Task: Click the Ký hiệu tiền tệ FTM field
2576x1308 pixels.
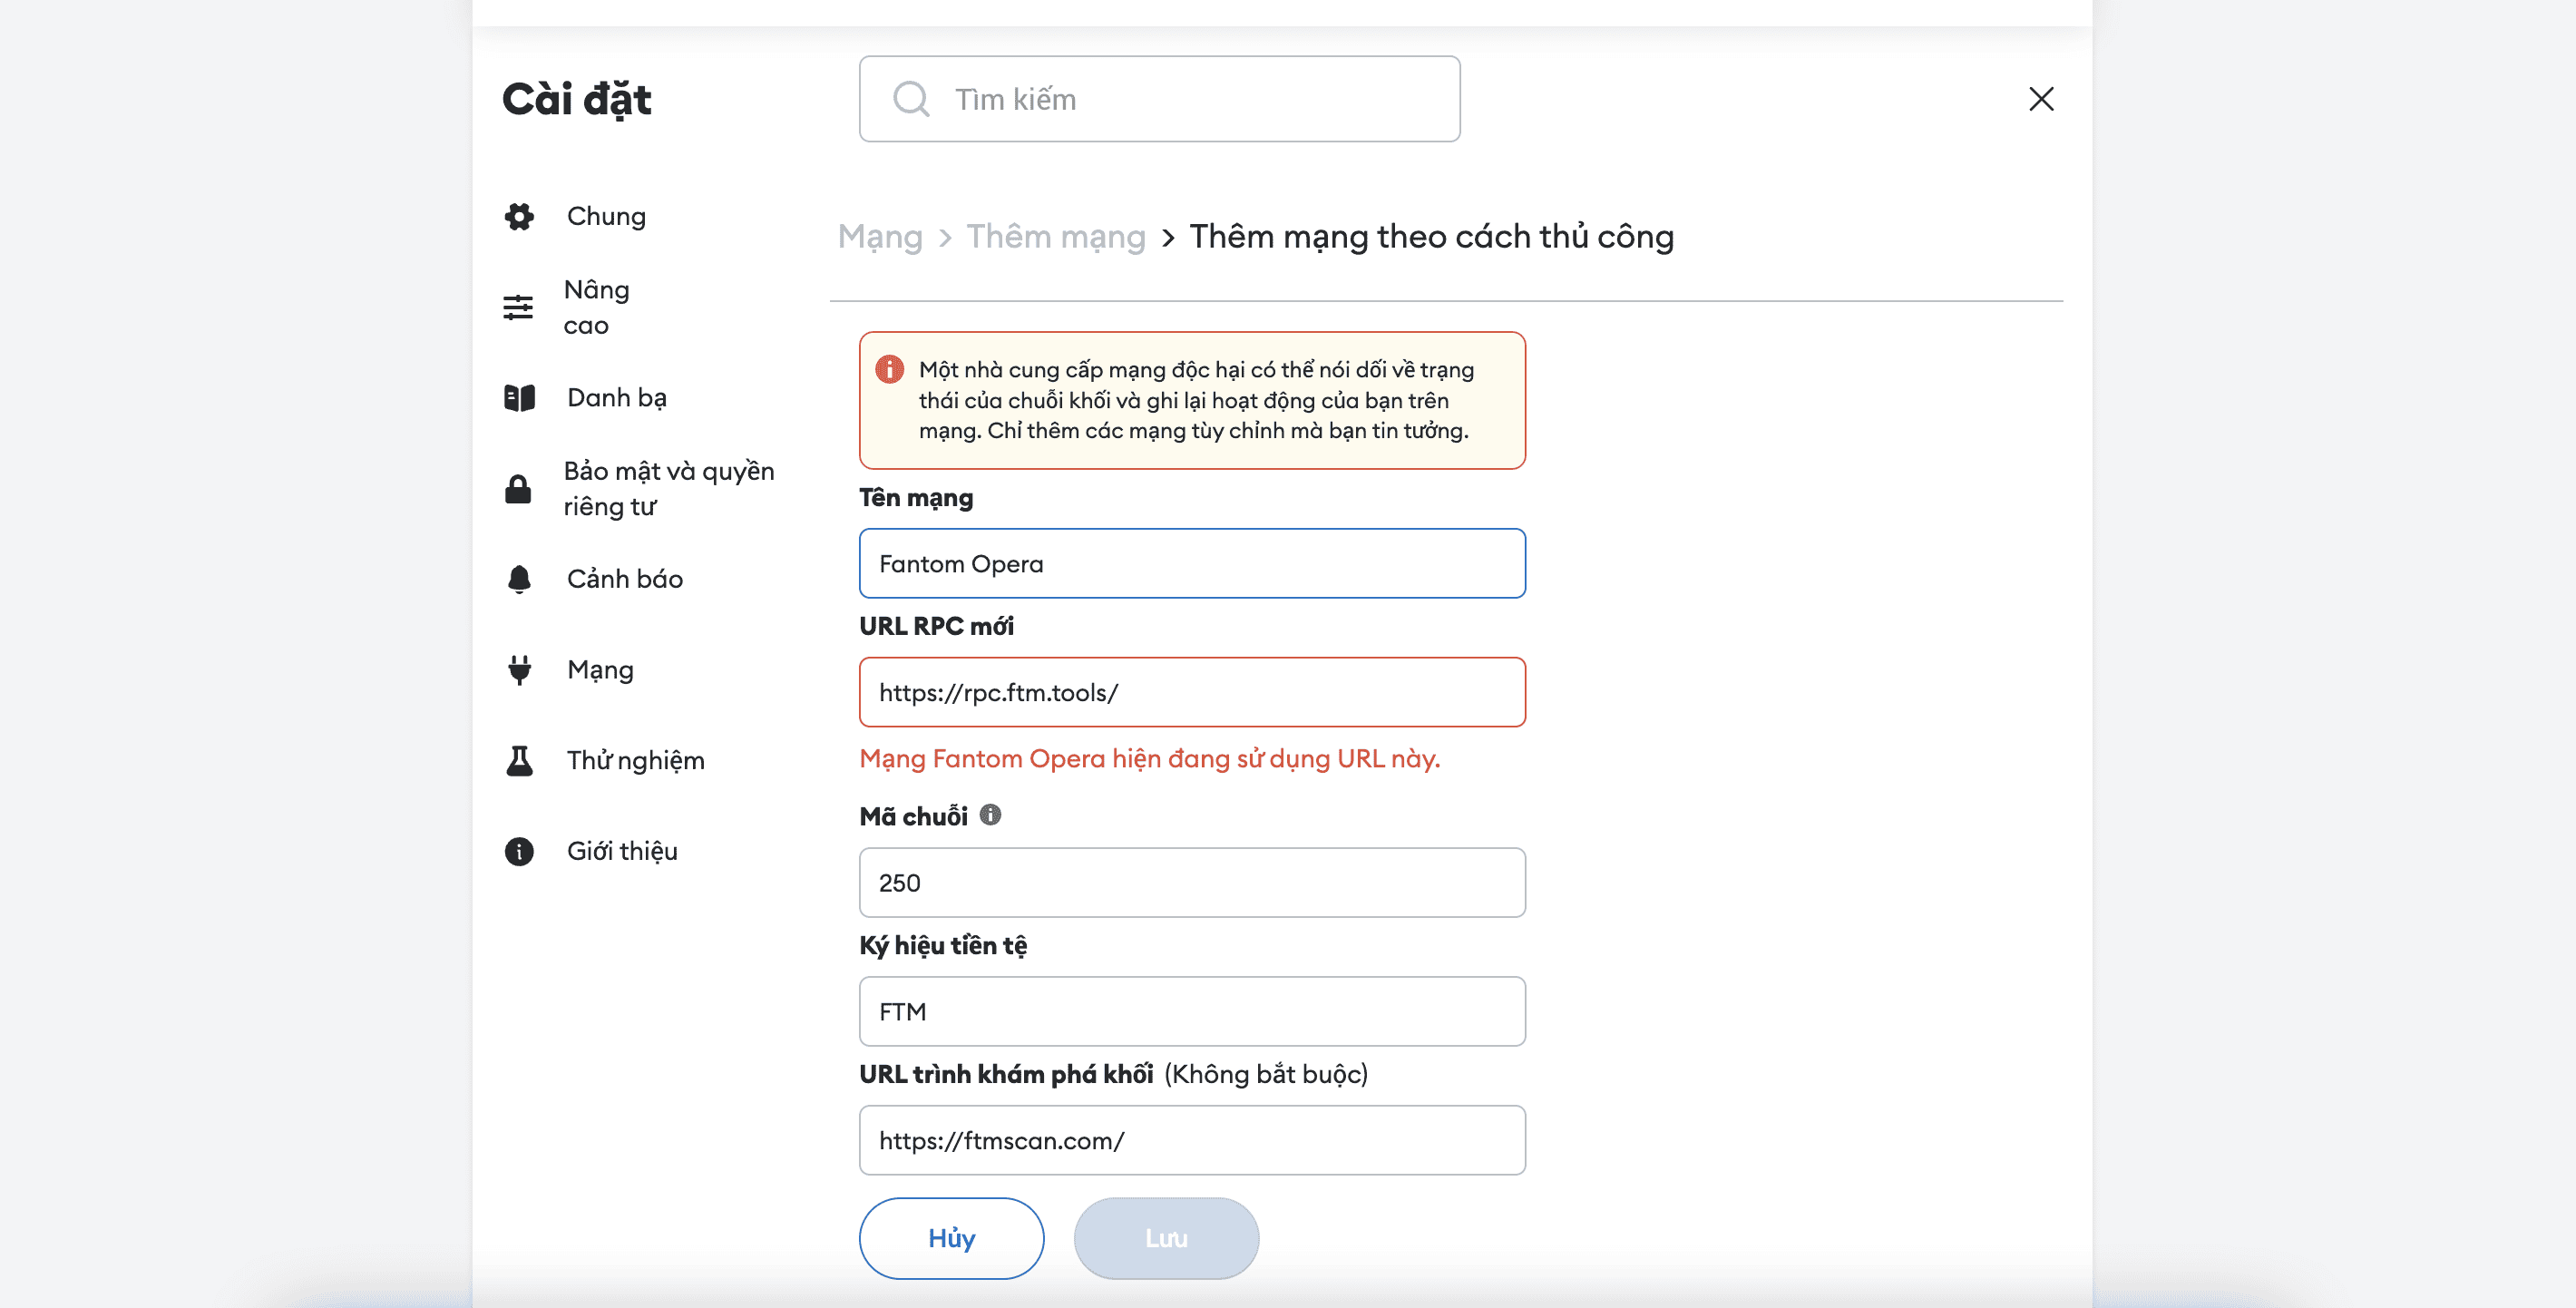Action: (x=1191, y=1011)
